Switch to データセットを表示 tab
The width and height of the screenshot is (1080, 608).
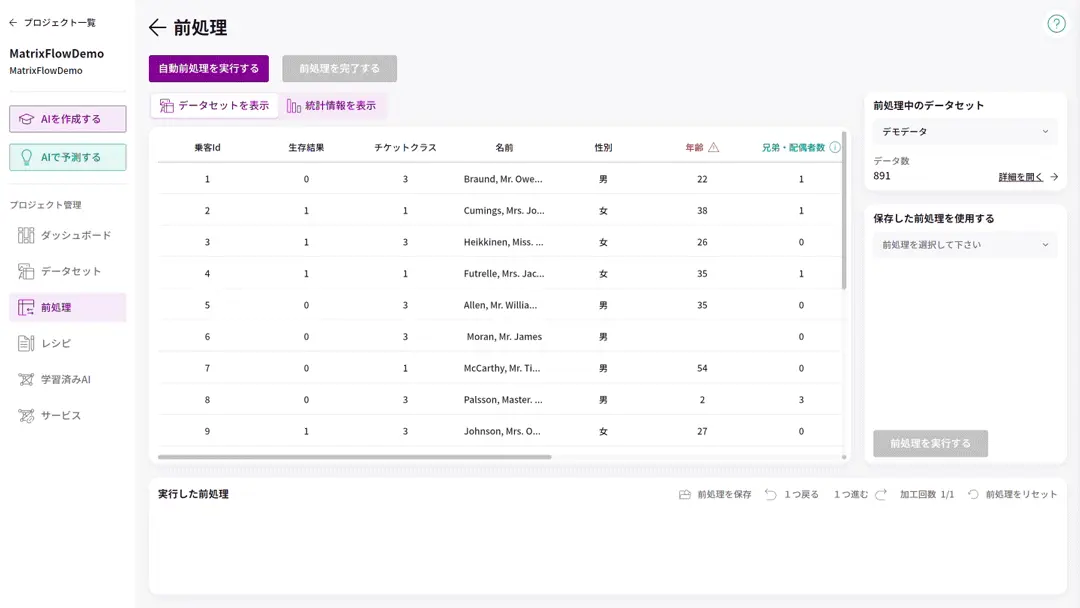214,105
